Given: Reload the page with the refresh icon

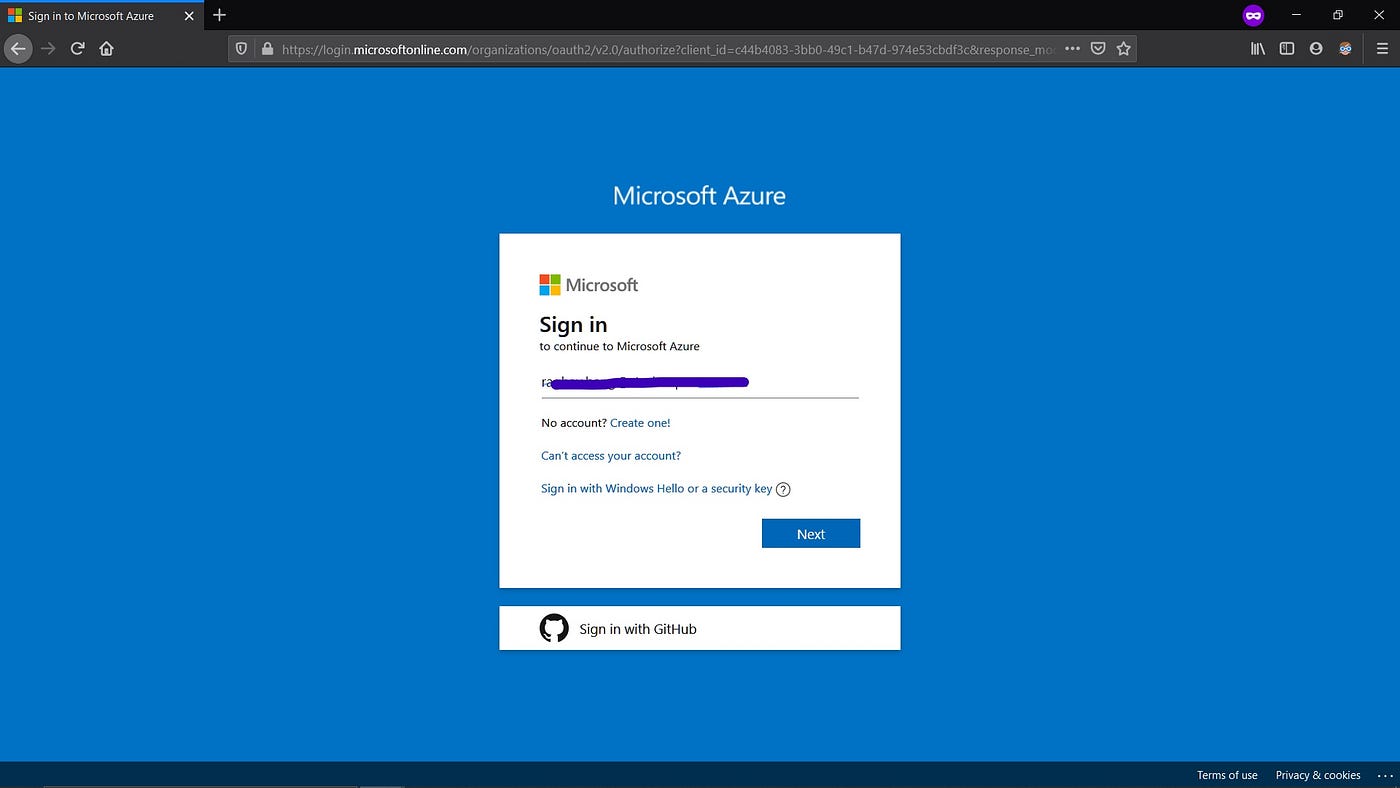Looking at the screenshot, I should [77, 48].
